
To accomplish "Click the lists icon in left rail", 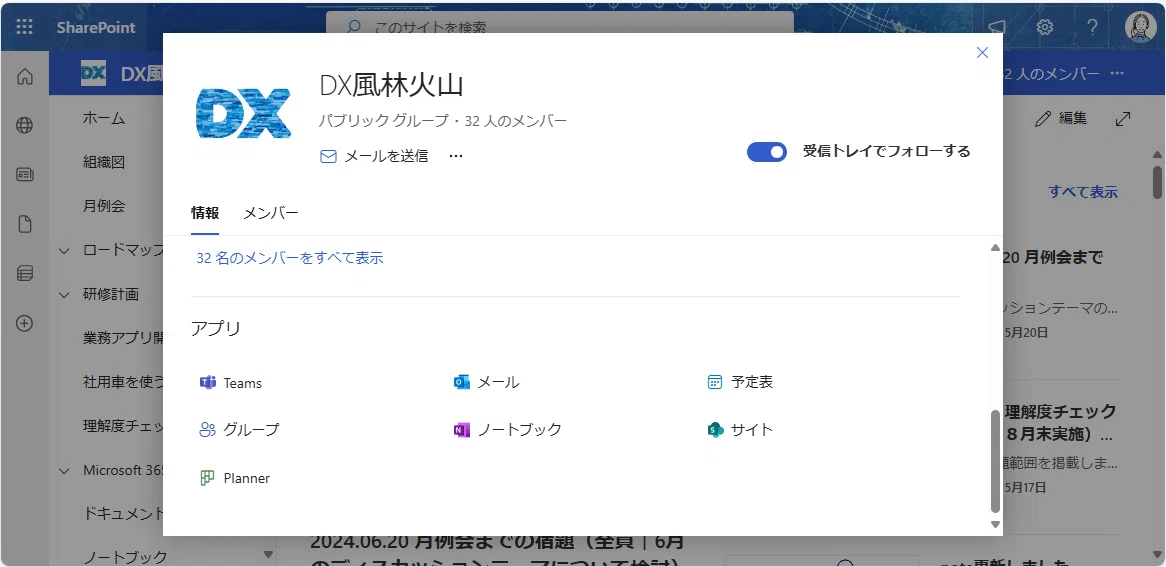I will (25, 273).
